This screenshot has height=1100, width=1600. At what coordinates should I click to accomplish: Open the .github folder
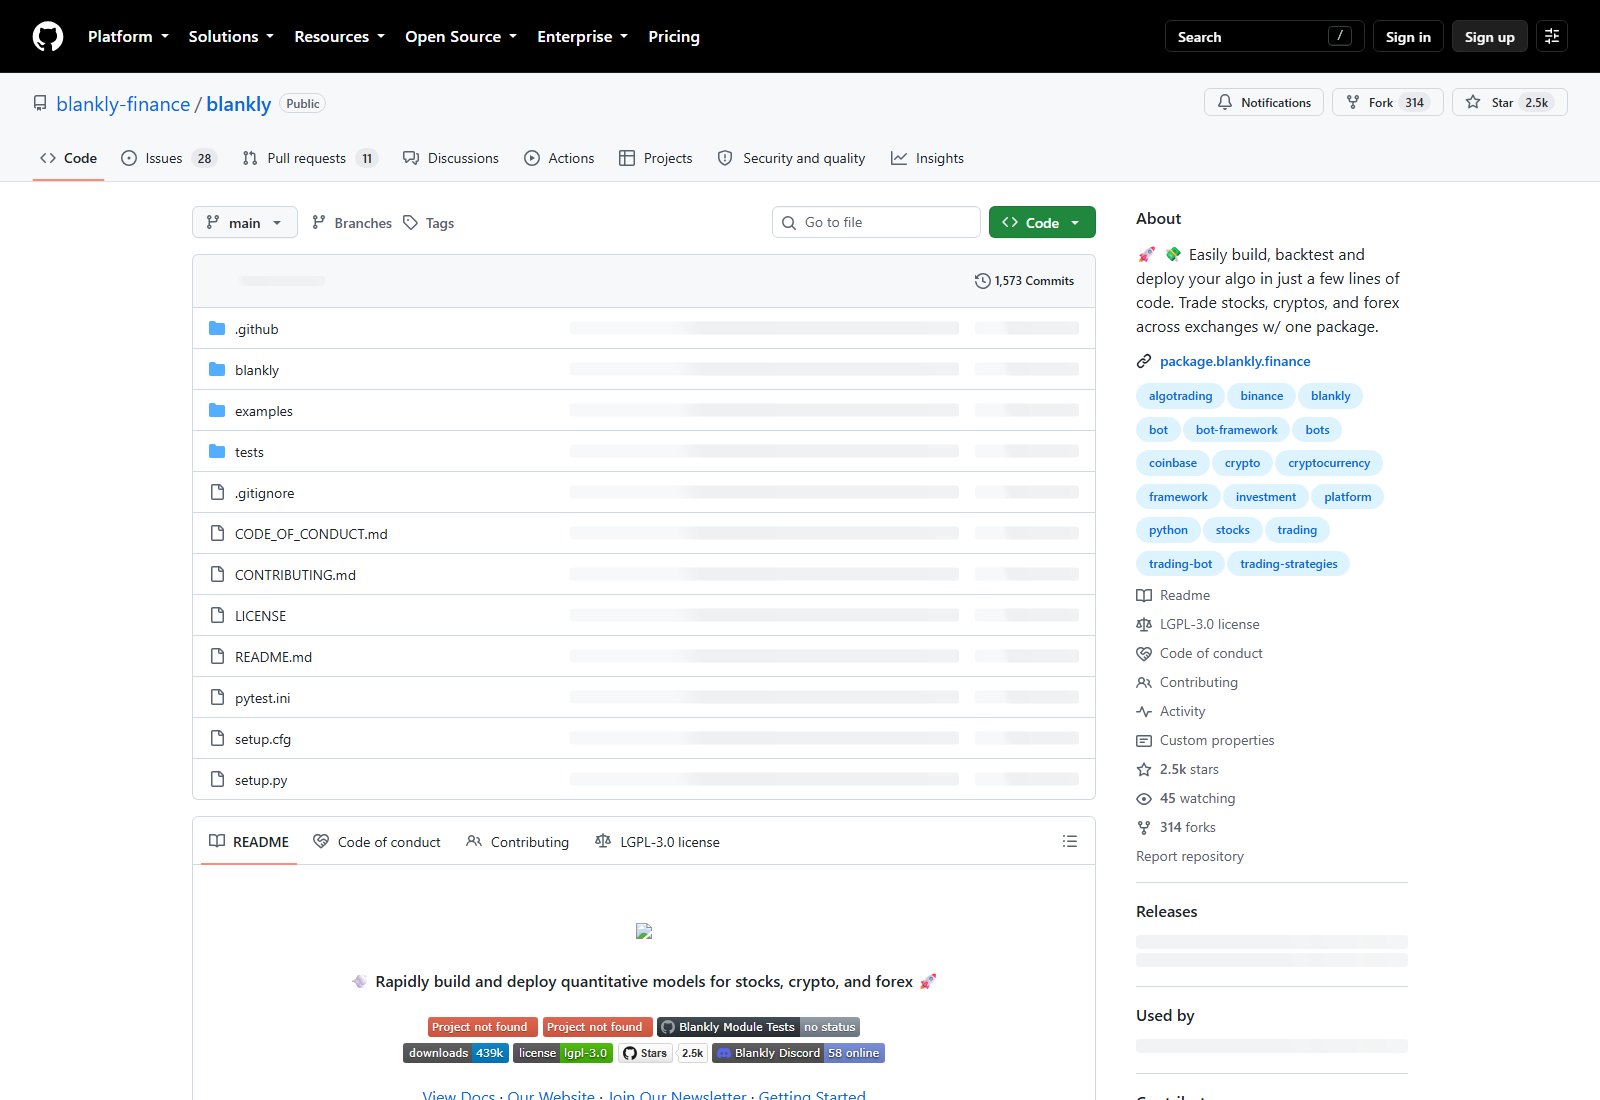256,329
